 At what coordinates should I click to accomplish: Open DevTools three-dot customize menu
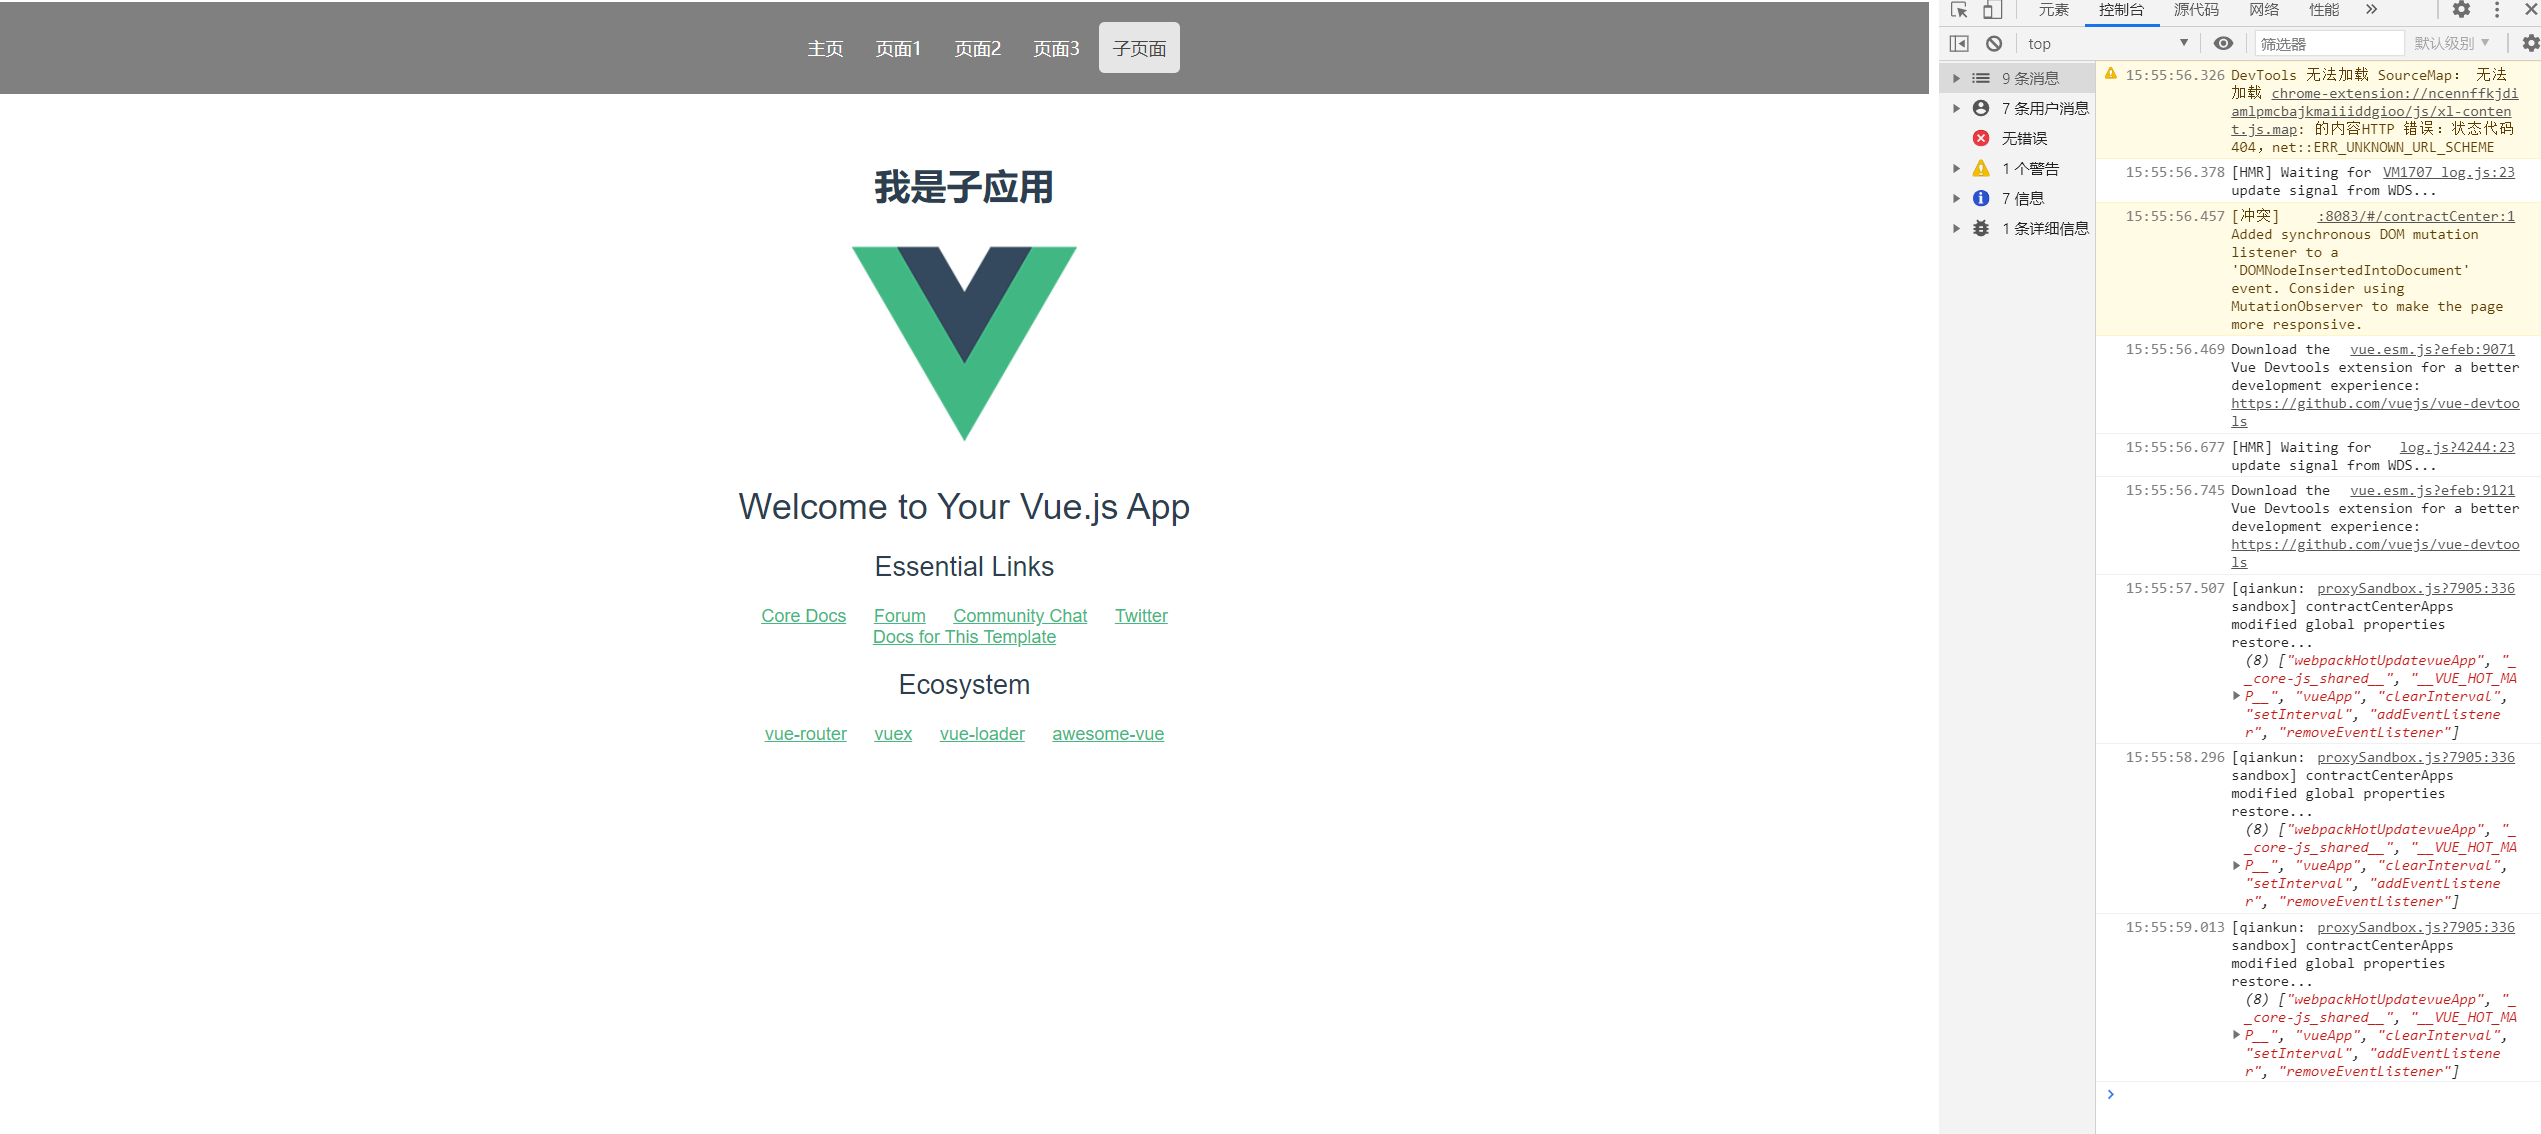point(2497,10)
